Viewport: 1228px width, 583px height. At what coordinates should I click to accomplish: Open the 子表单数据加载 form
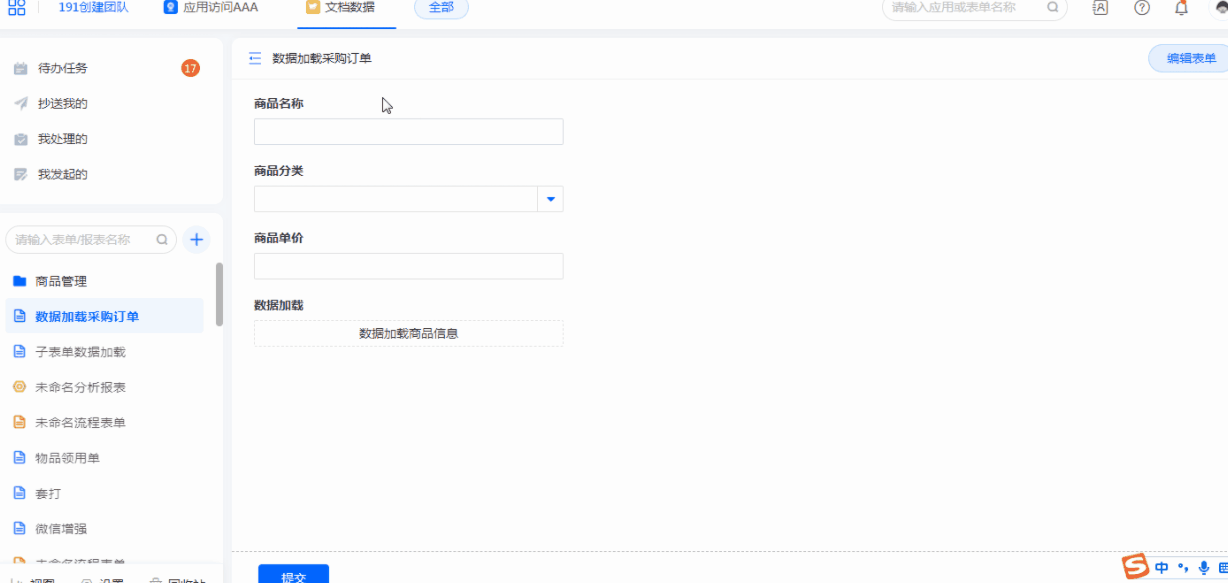(x=80, y=352)
